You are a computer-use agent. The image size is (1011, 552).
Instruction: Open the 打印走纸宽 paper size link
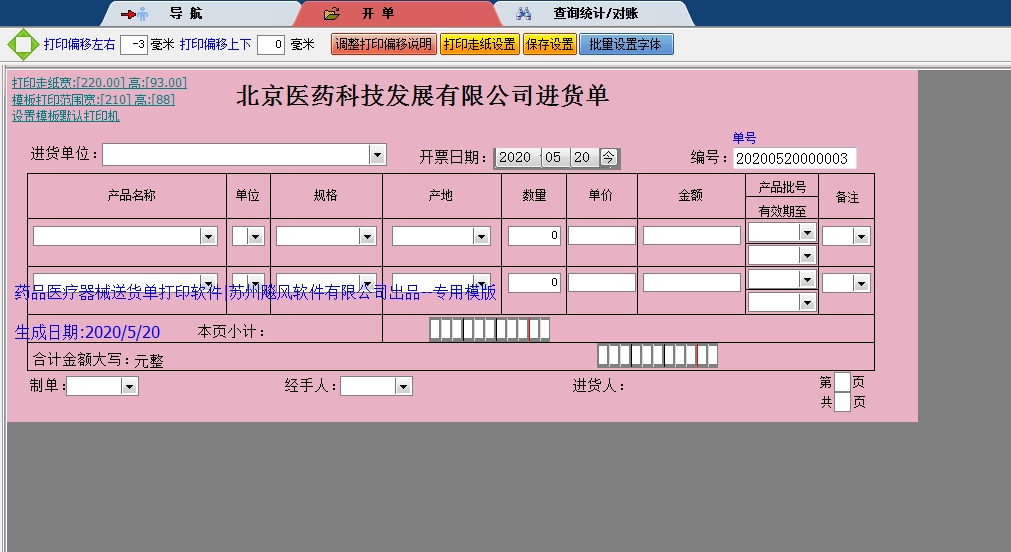tap(99, 83)
